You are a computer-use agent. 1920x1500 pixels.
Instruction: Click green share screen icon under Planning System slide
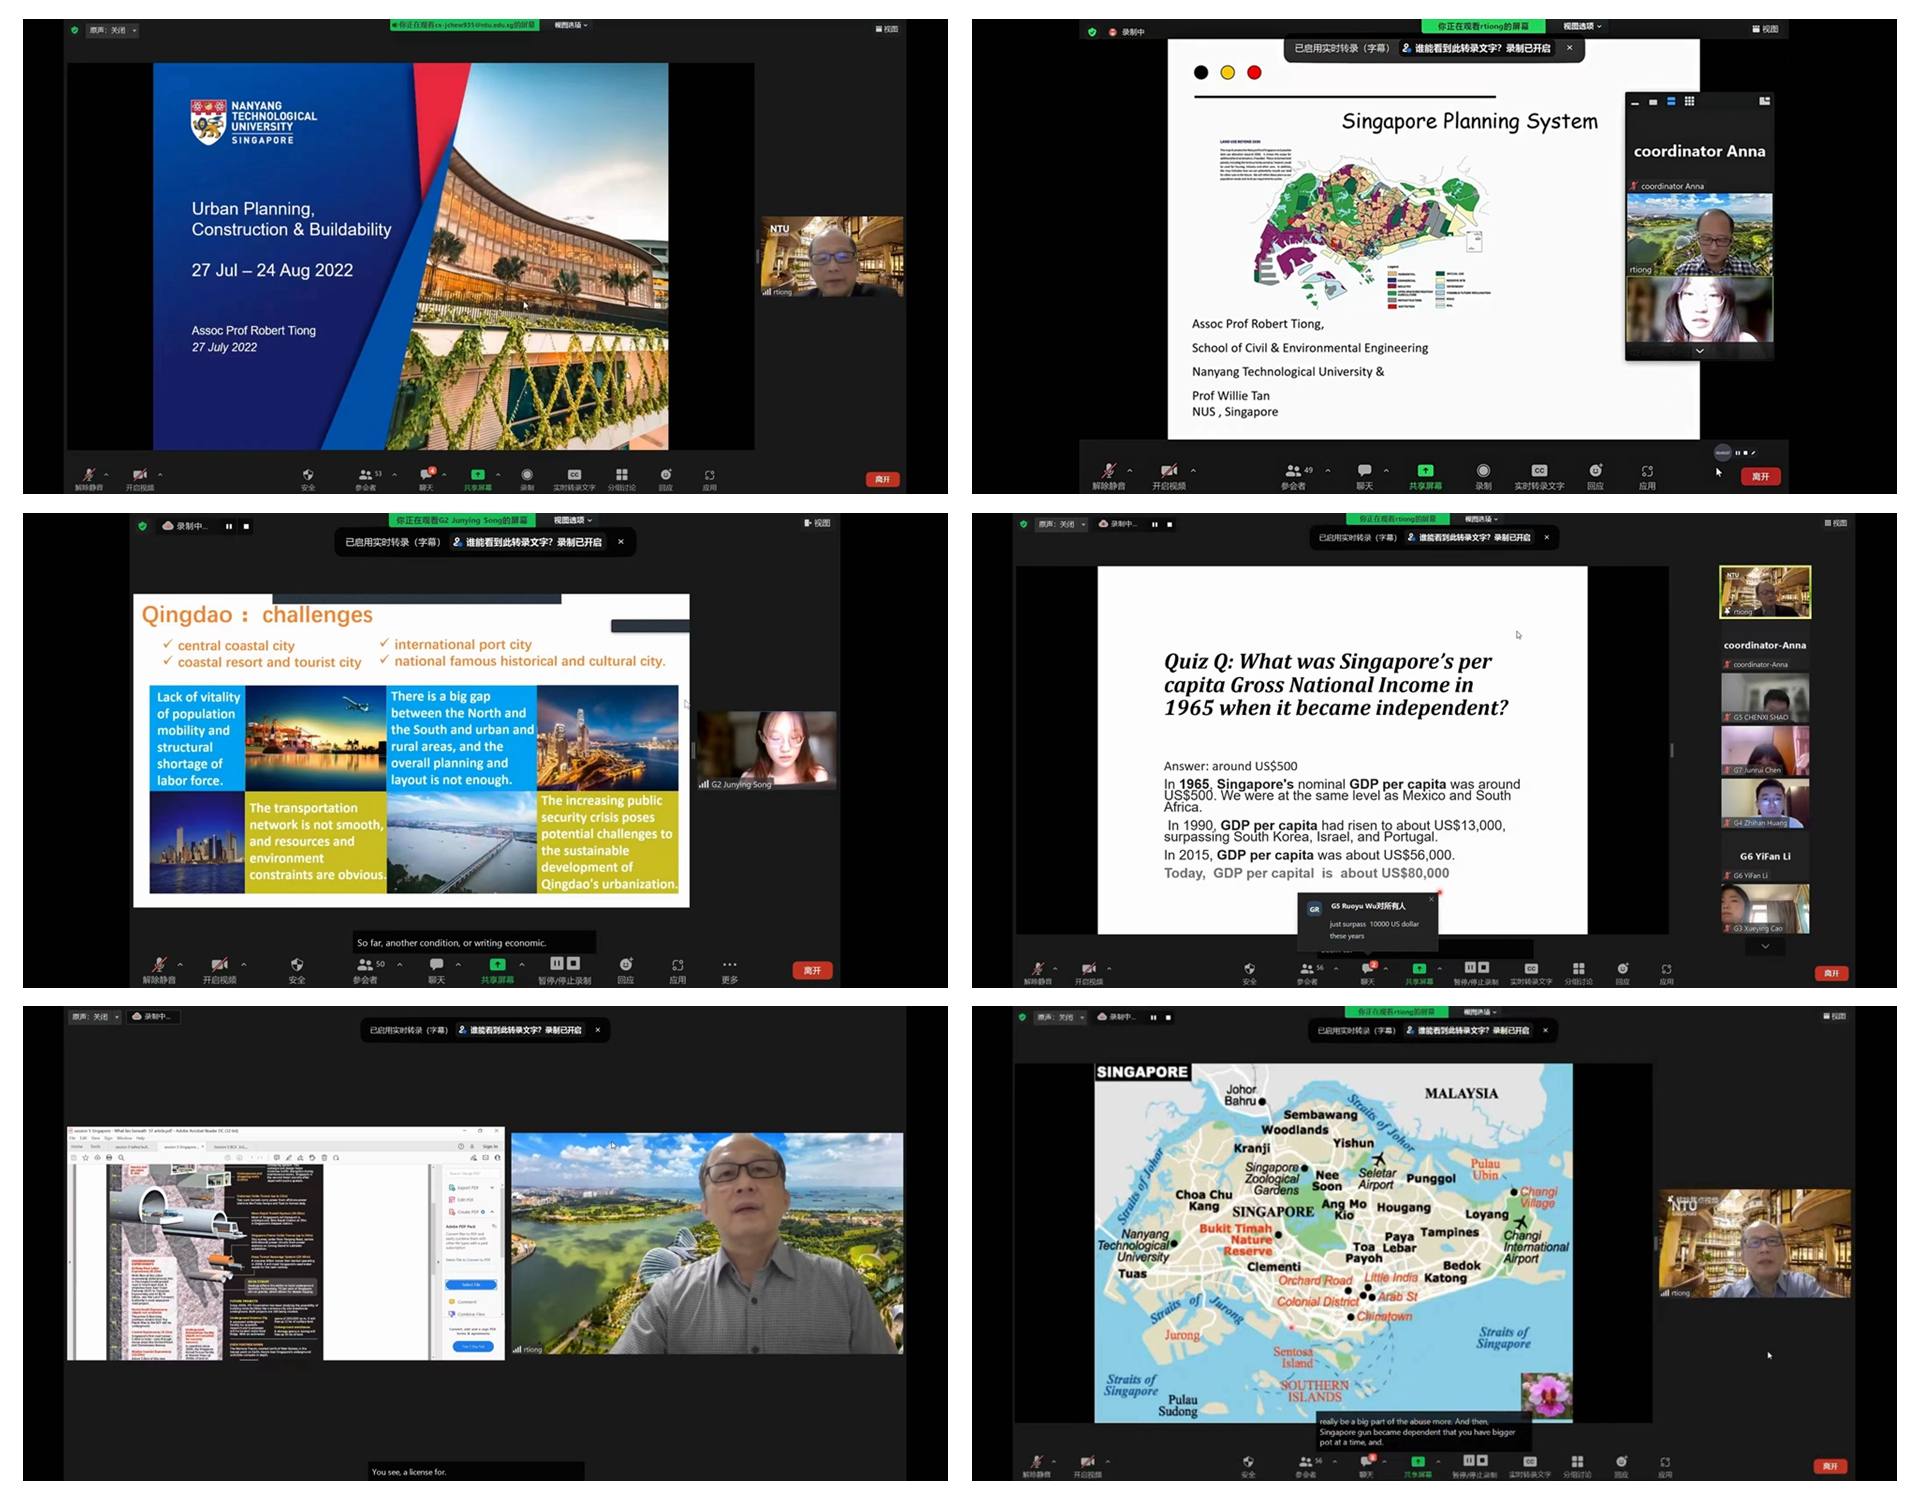click(1425, 471)
